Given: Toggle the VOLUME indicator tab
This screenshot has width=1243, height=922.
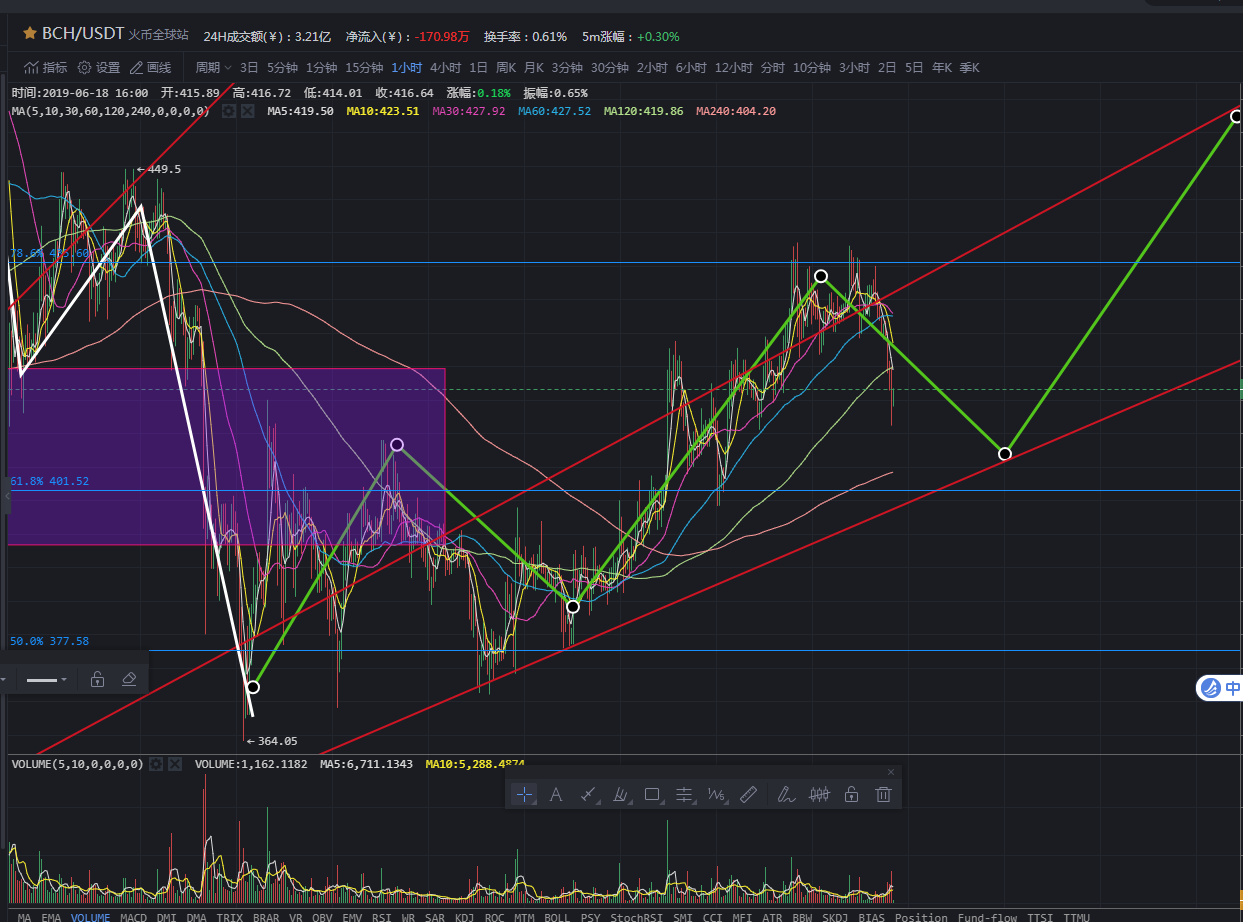Looking at the screenshot, I should coord(90,917).
